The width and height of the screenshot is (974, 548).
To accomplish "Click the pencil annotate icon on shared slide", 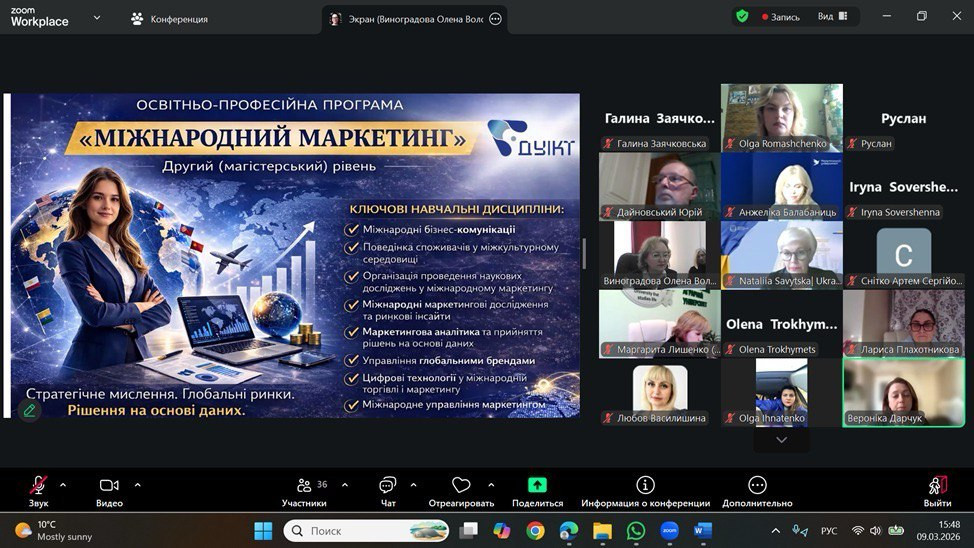I will coord(30,410).
